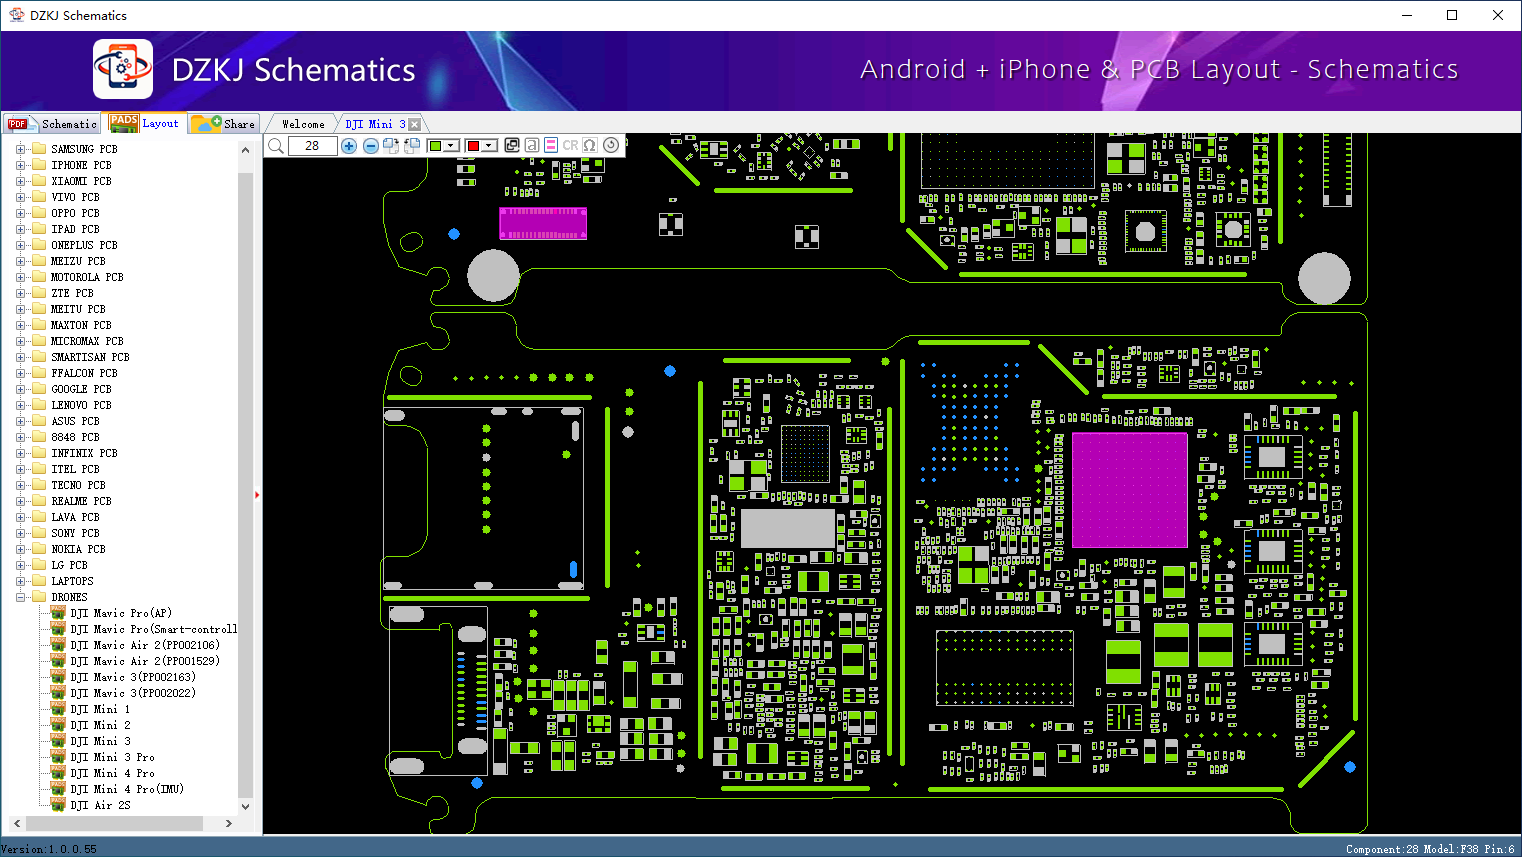The image size is (1522, 857).
Task: Open DJI Mavic Air 2(PP001529) layout
Action: pyautogui.click(x=144, y=661)
